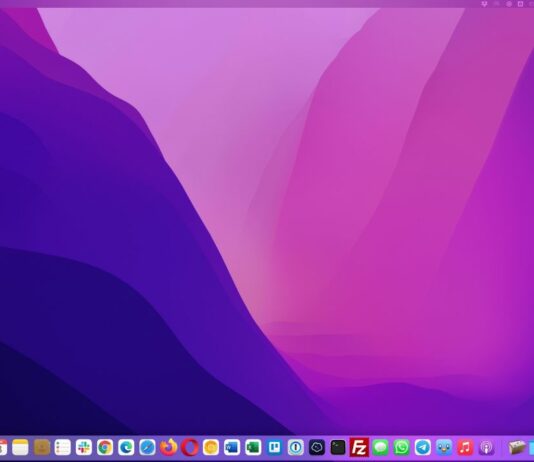The height and width of the screenshot is (462, 534).
Task: Launch Trello from the Dock
Action: (274, 447)
